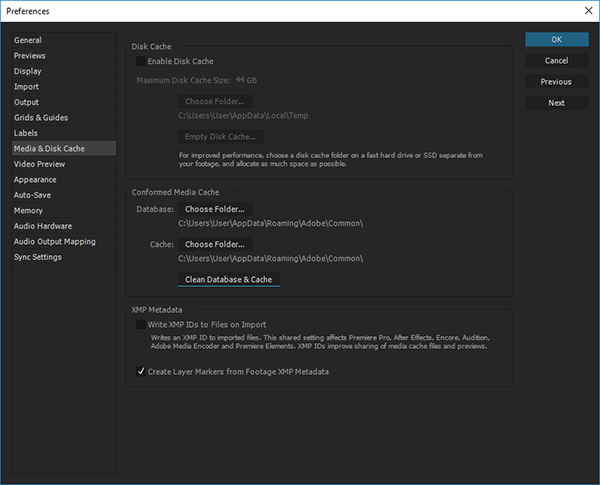Select Grids & Guides in sidebar
This screenshot has height=485, width=600.
[41, 118]
